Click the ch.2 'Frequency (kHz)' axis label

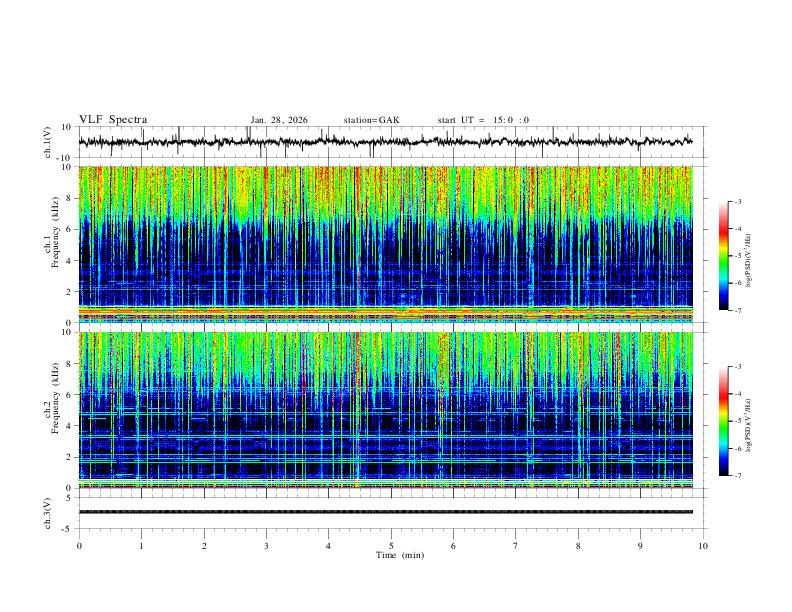click(55, 398)
